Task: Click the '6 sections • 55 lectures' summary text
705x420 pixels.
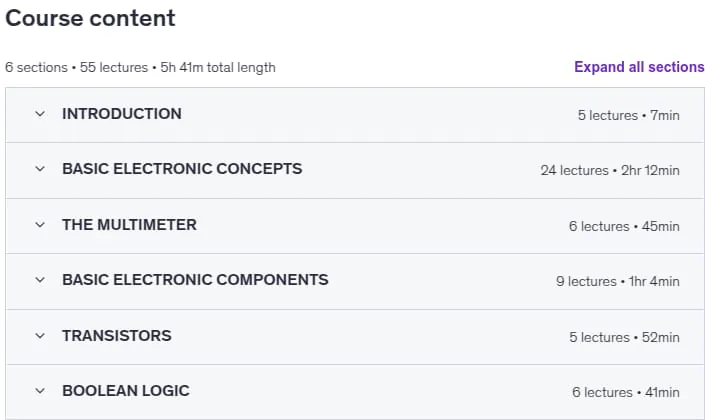Action: click(76, 67)
